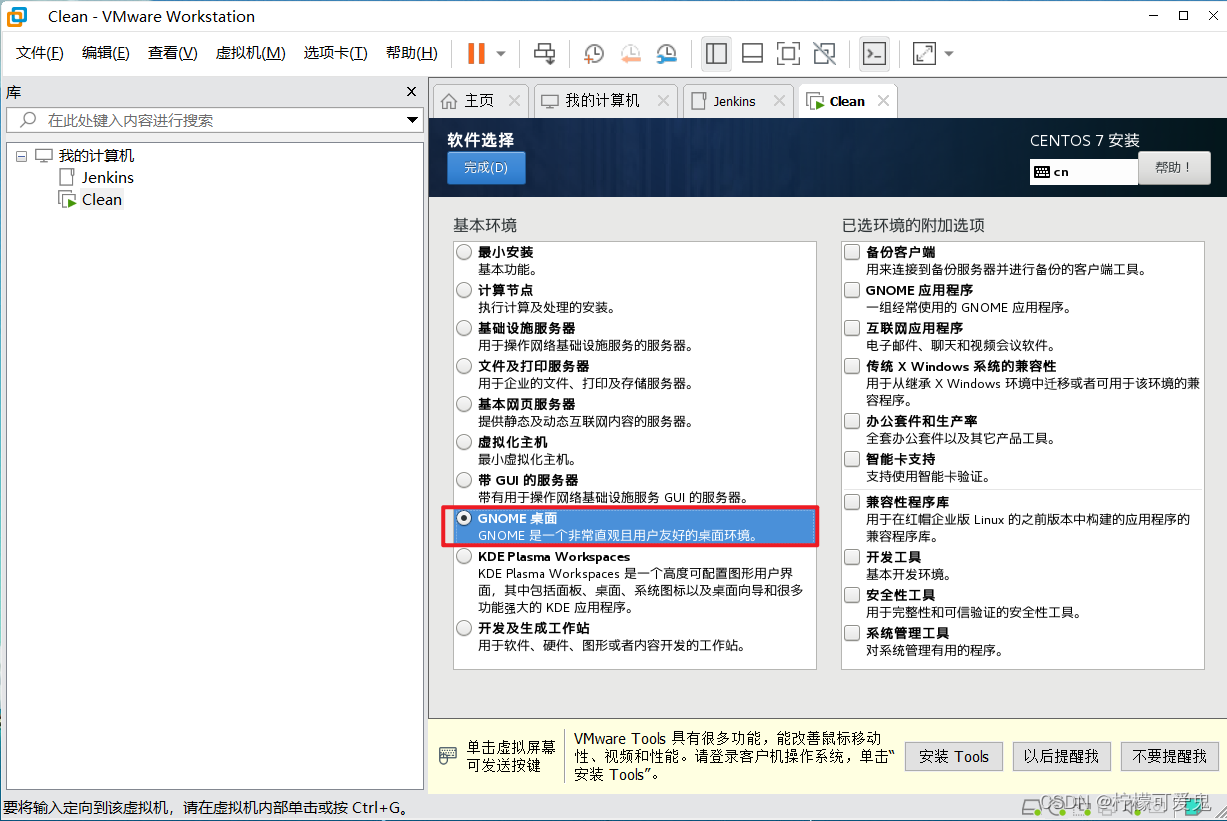
Task: Select the 基本网页服务器 radio button
Action: coord(464,404)
